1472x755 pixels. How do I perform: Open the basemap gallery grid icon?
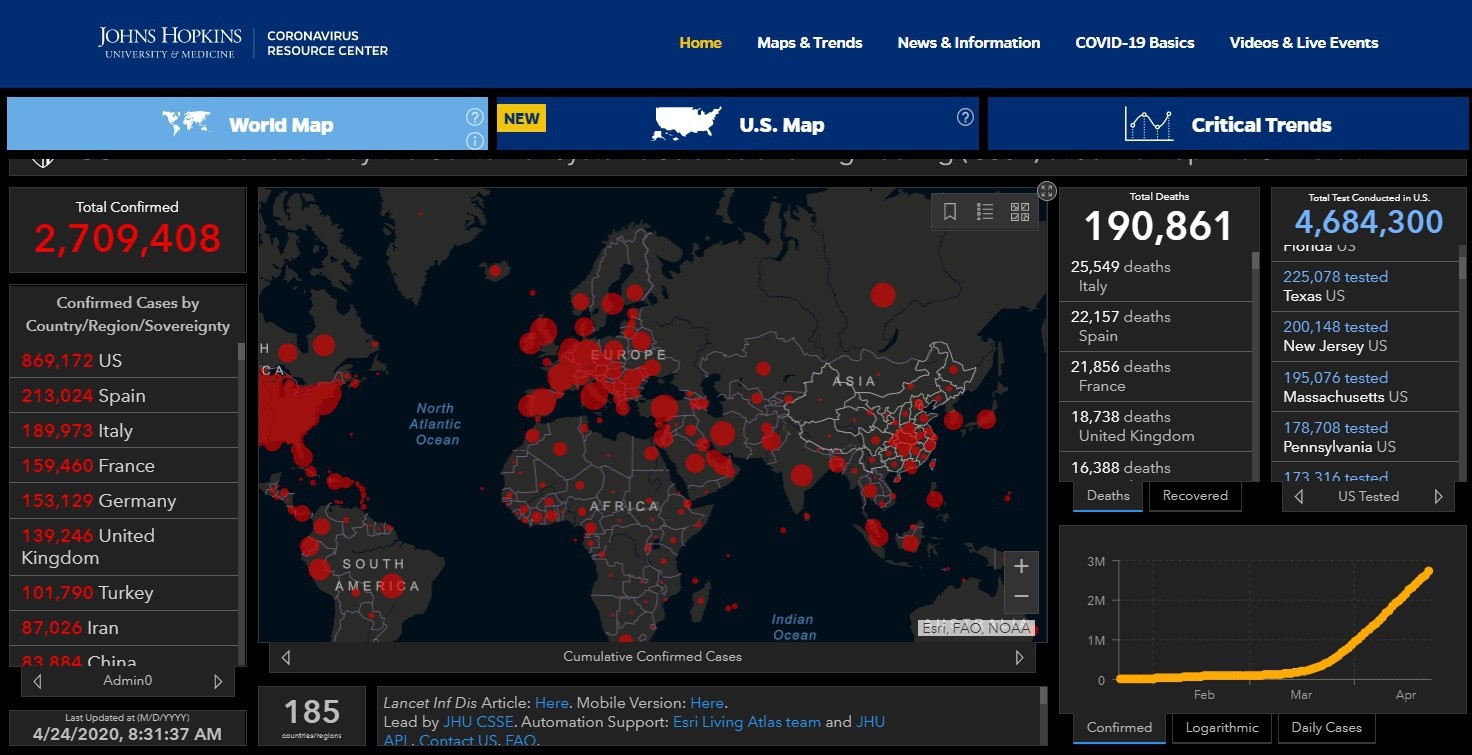click(1019, 211)
